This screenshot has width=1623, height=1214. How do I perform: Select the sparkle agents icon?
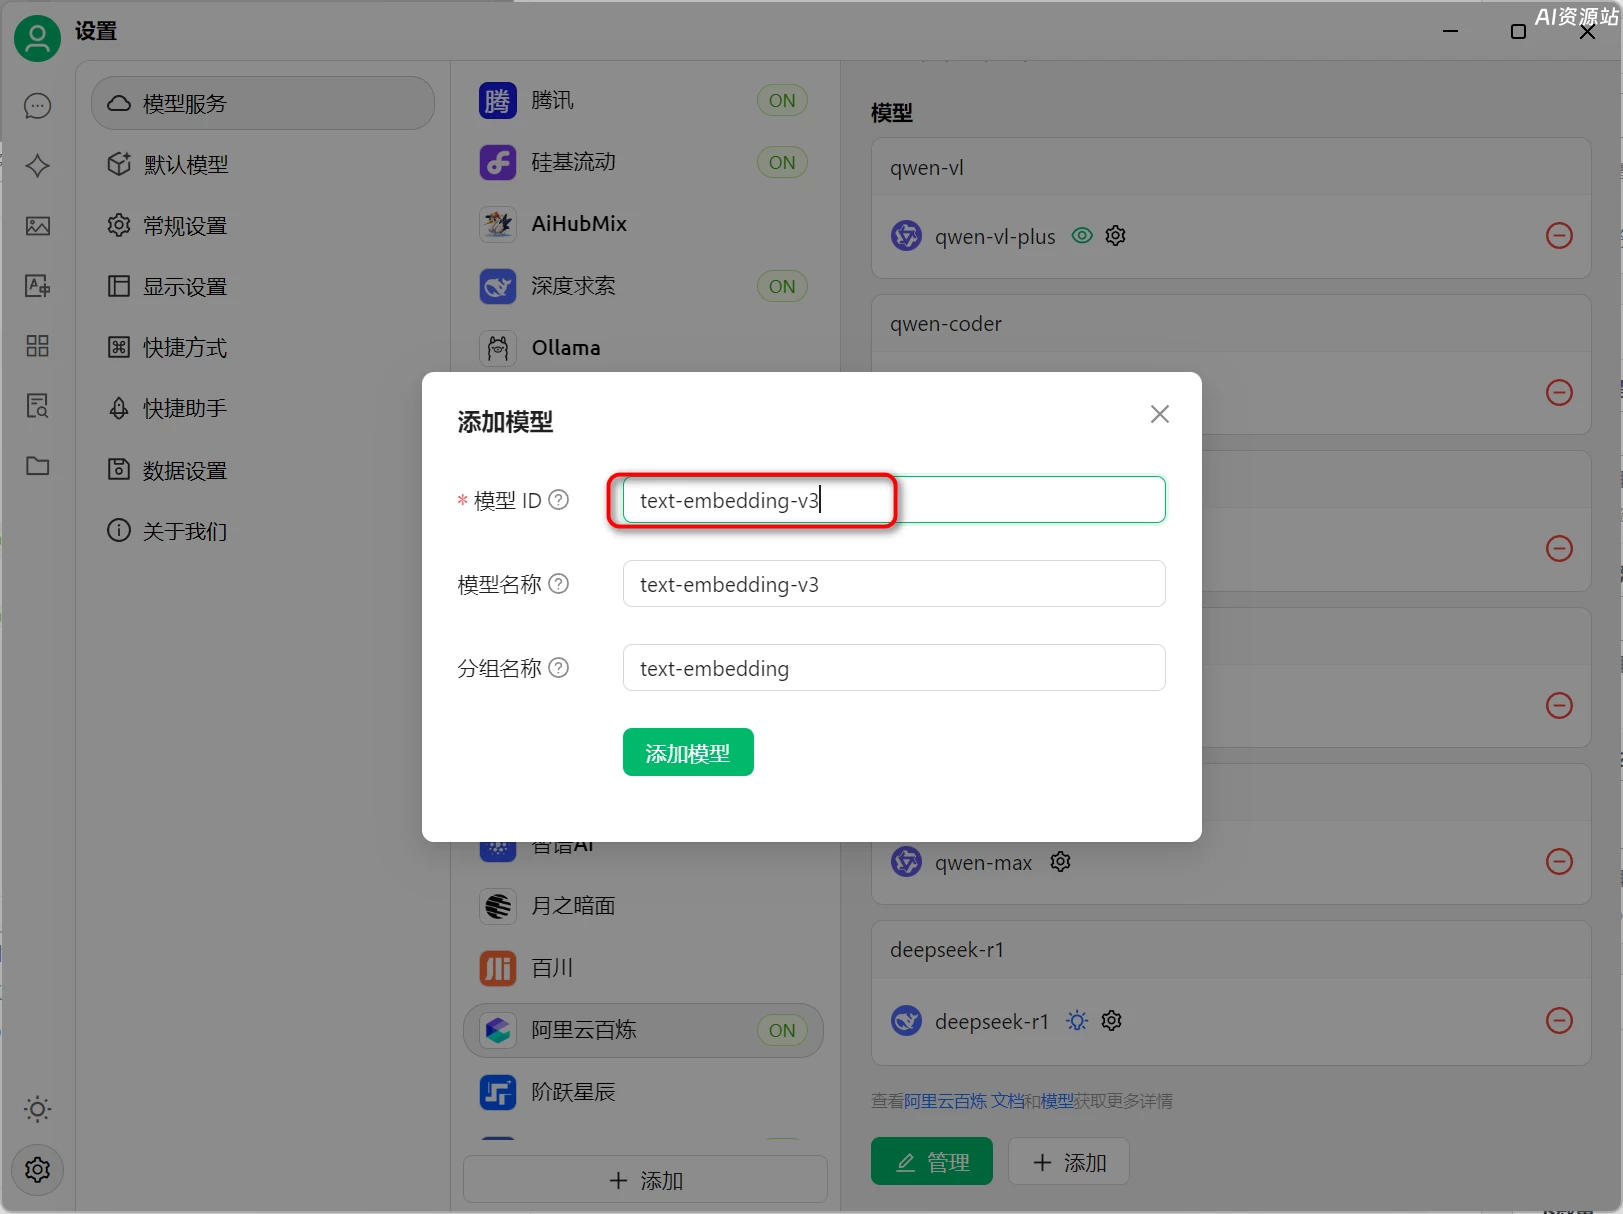coord(37,166)
